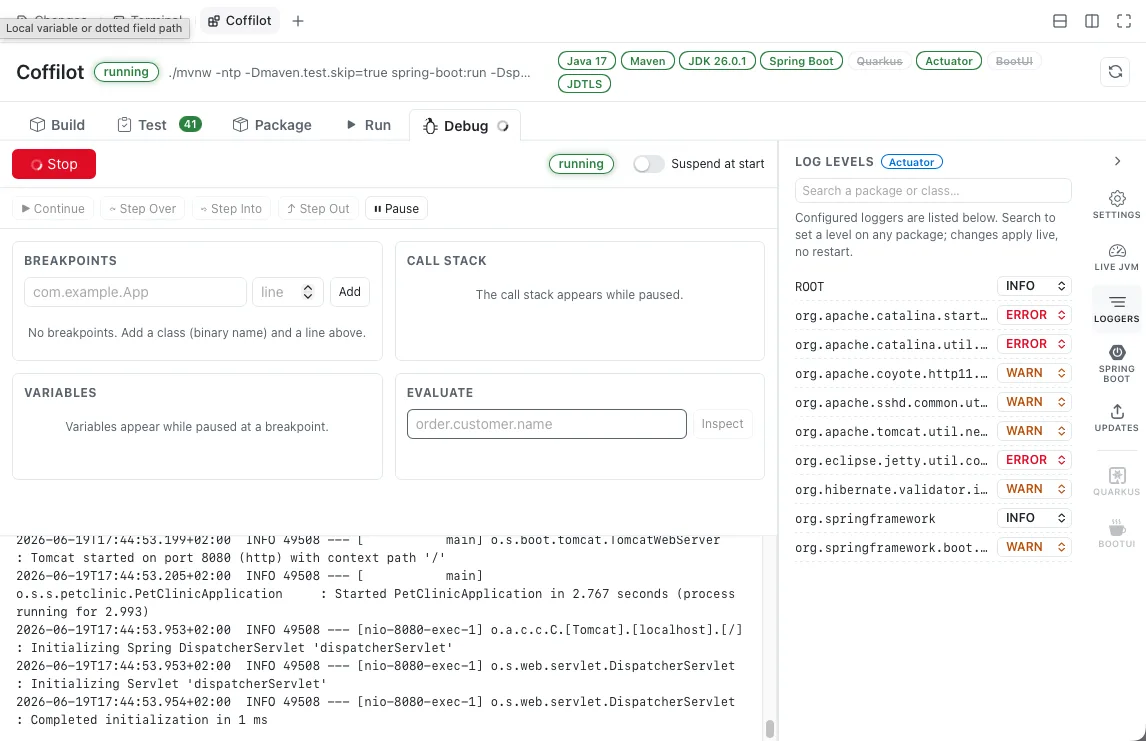This screenshot has width=1146, height=741.
Task: Click the Step Into button
Action: (231, 208)
